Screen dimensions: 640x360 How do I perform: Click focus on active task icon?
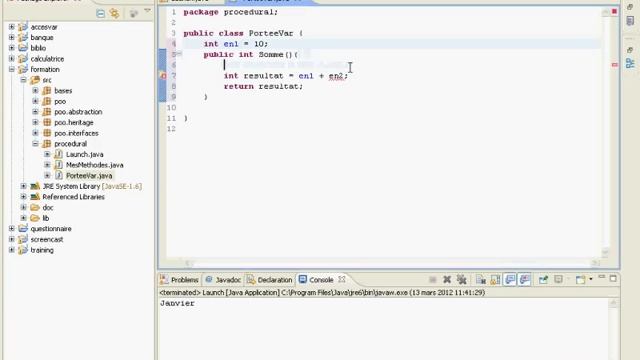click(x=133, y=13)
